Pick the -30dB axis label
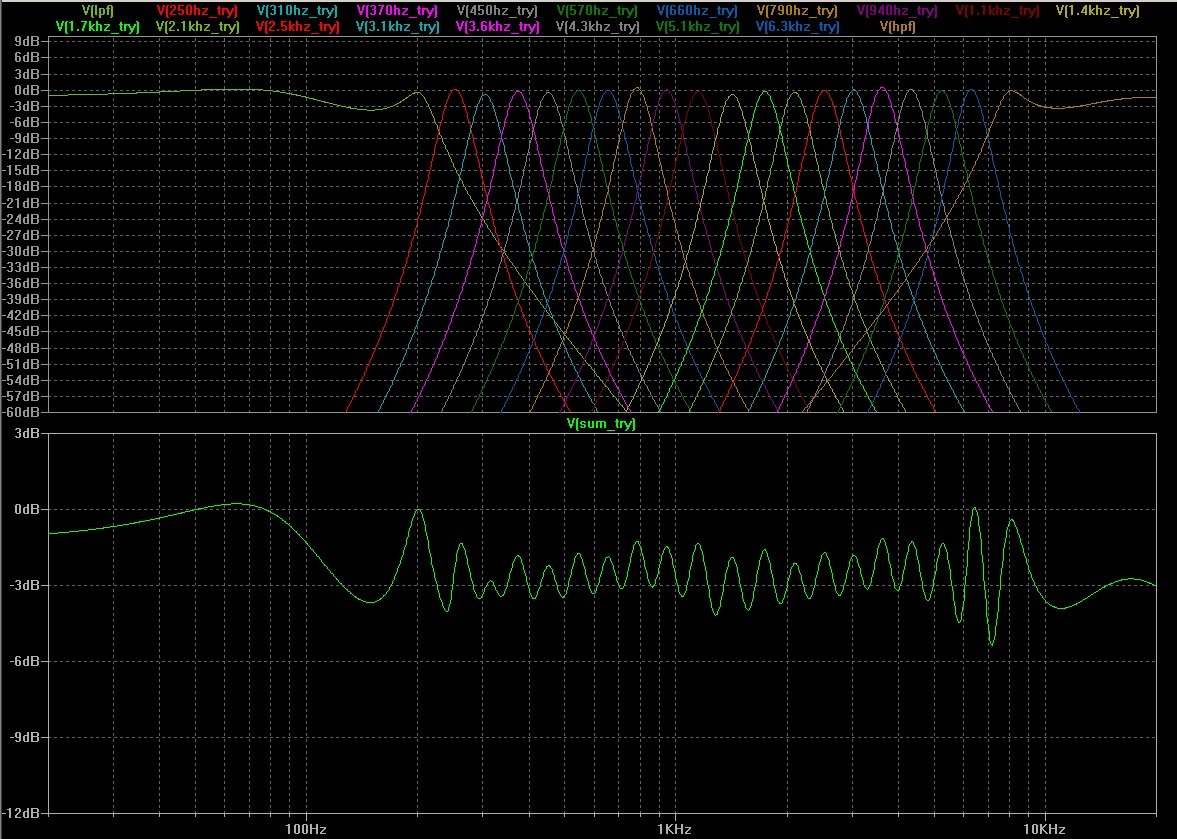The width and height of the screenshot is (1177, 839). pyautogui.click(x=23, y=251)
